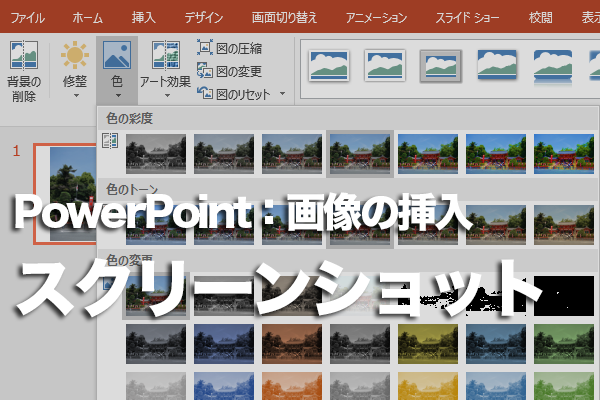Click the slide number 1 label

pyautogui.click(x=16, y=151)
